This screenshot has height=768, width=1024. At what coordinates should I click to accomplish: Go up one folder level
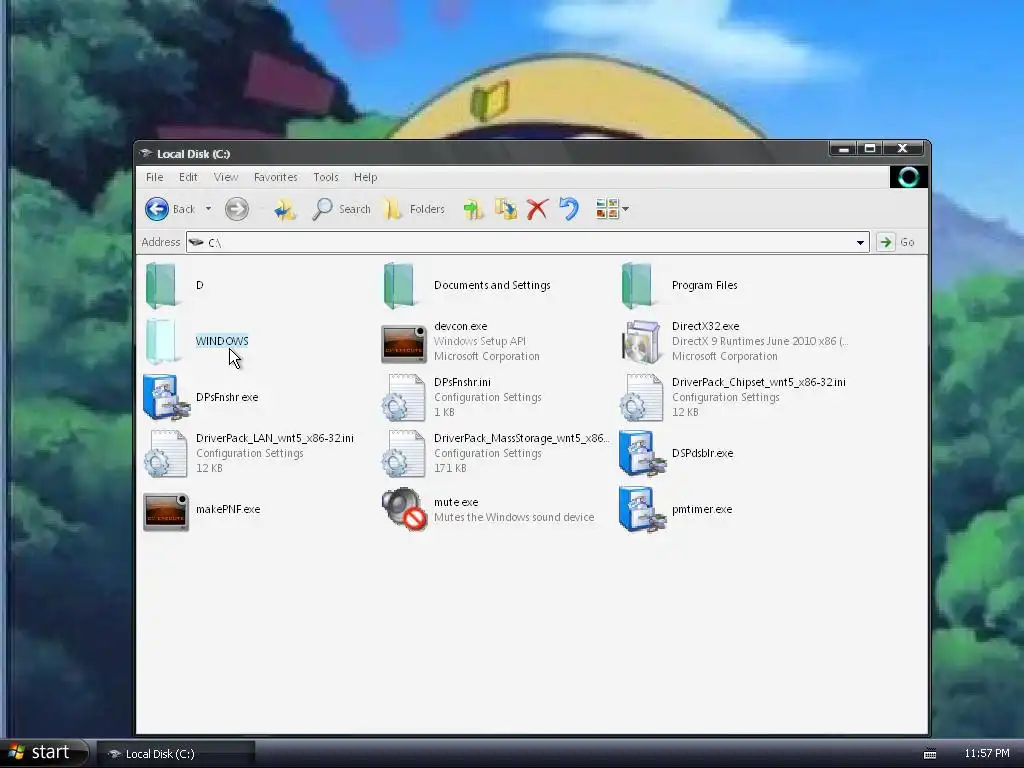(x=285, y=209)
